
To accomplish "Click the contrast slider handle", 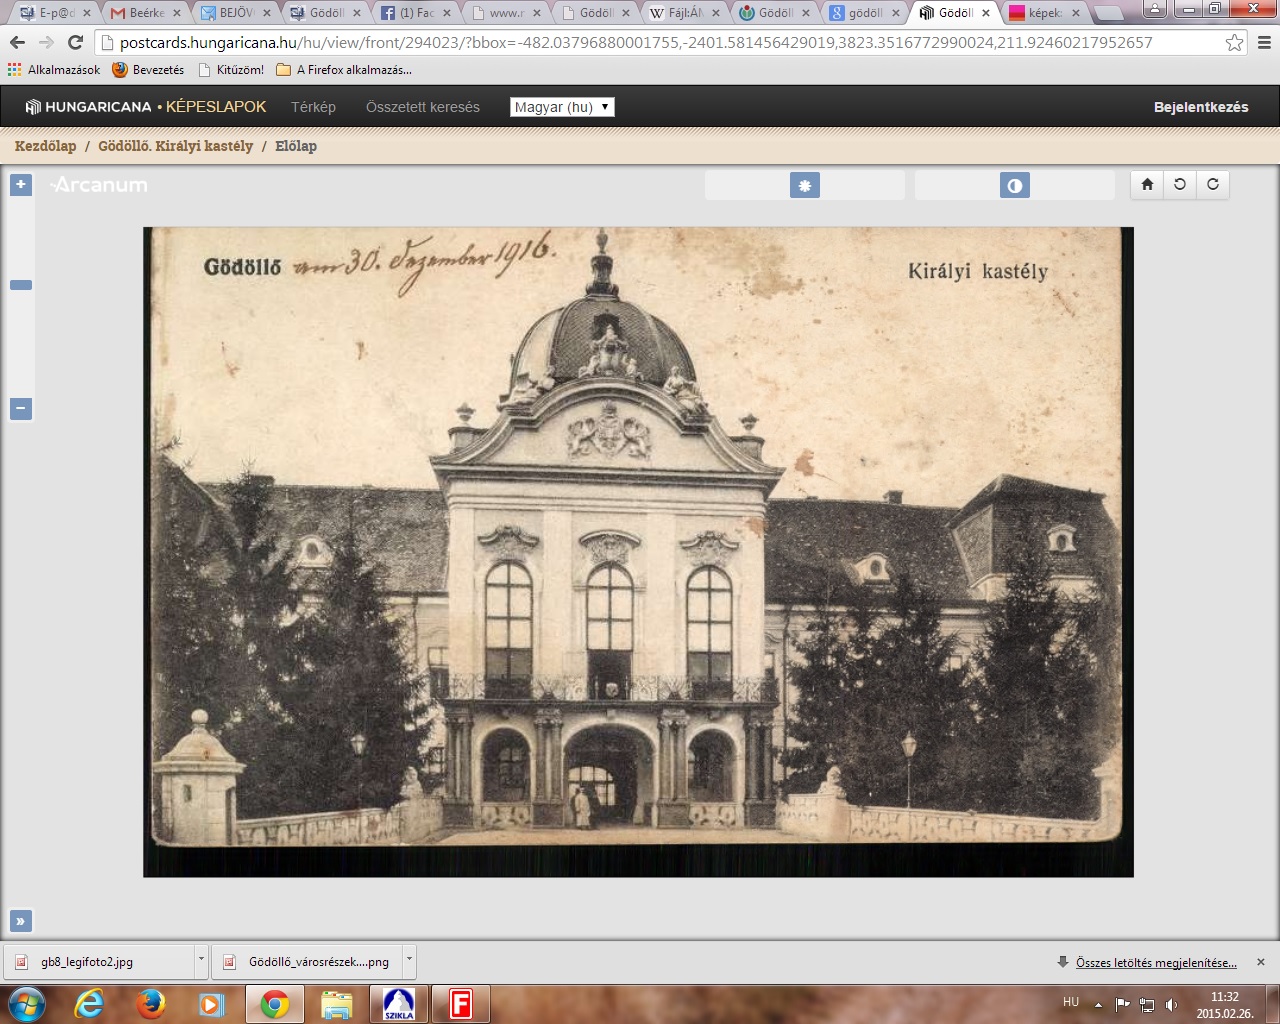I will coord(1014,185).
